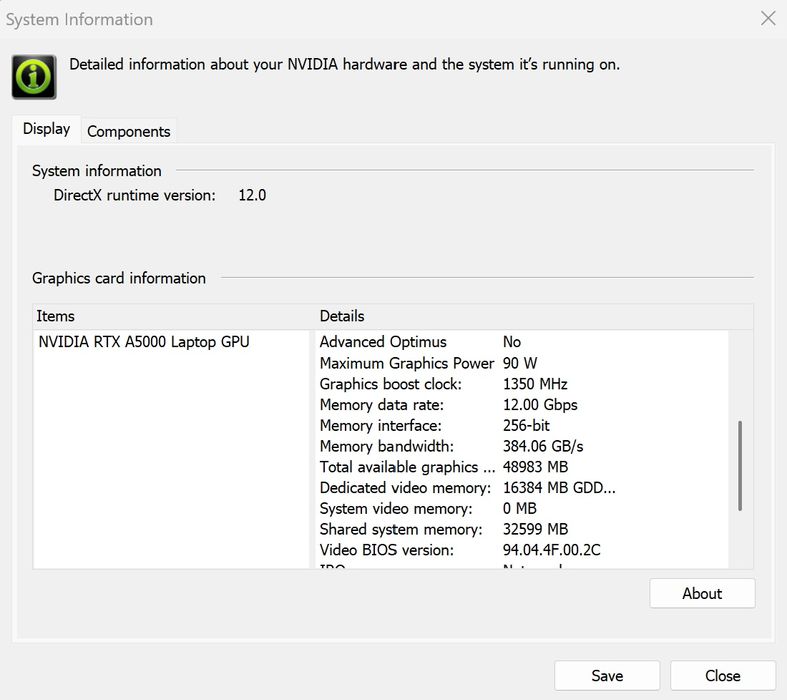Viewport: 787px width, 700px height.
Task: Click the About button
Action: point(702,593)
